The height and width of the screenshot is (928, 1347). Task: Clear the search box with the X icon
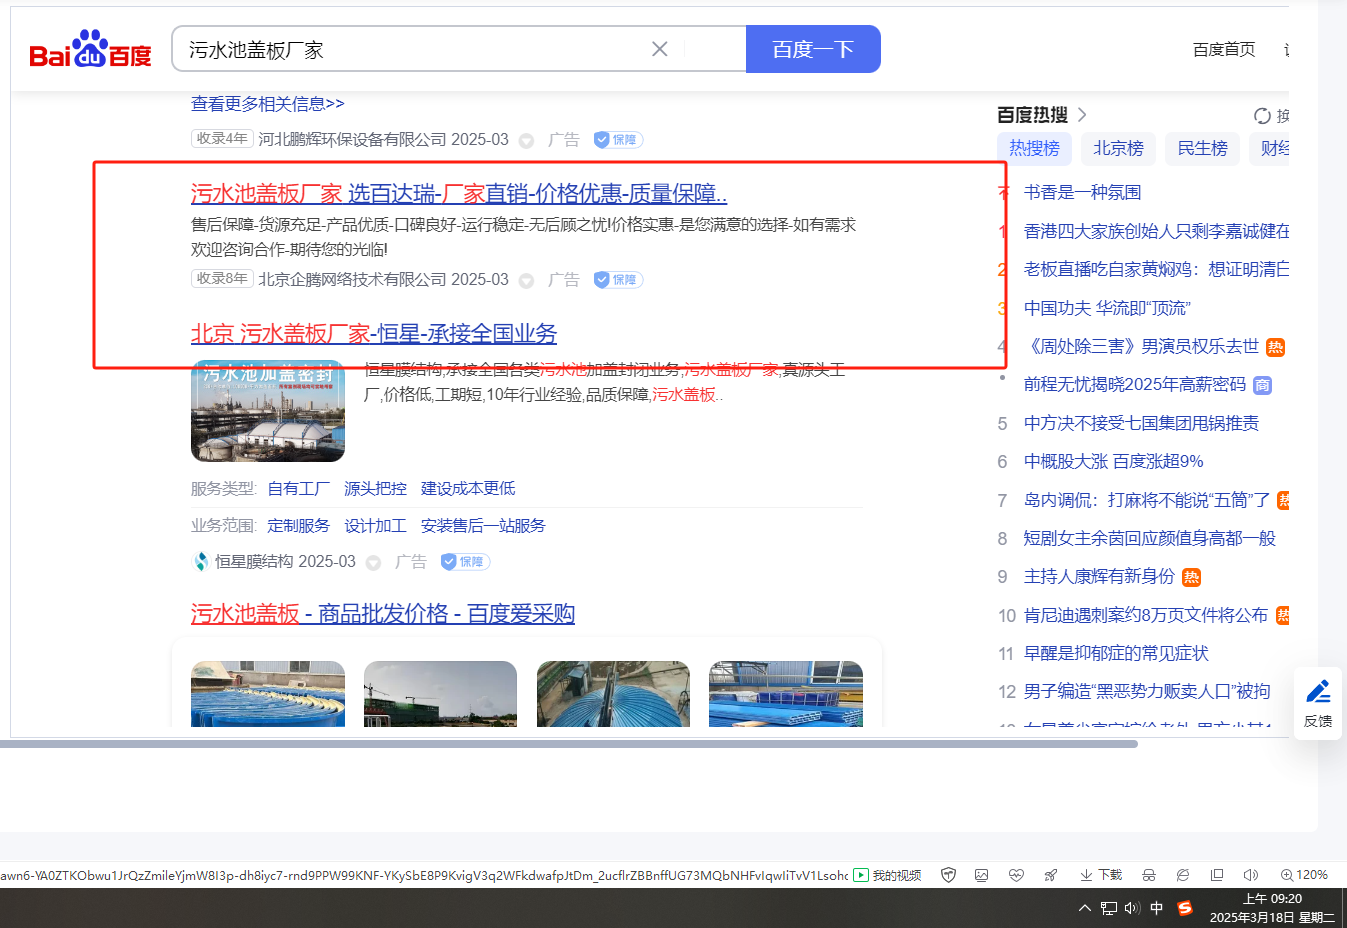pos(659,49)
